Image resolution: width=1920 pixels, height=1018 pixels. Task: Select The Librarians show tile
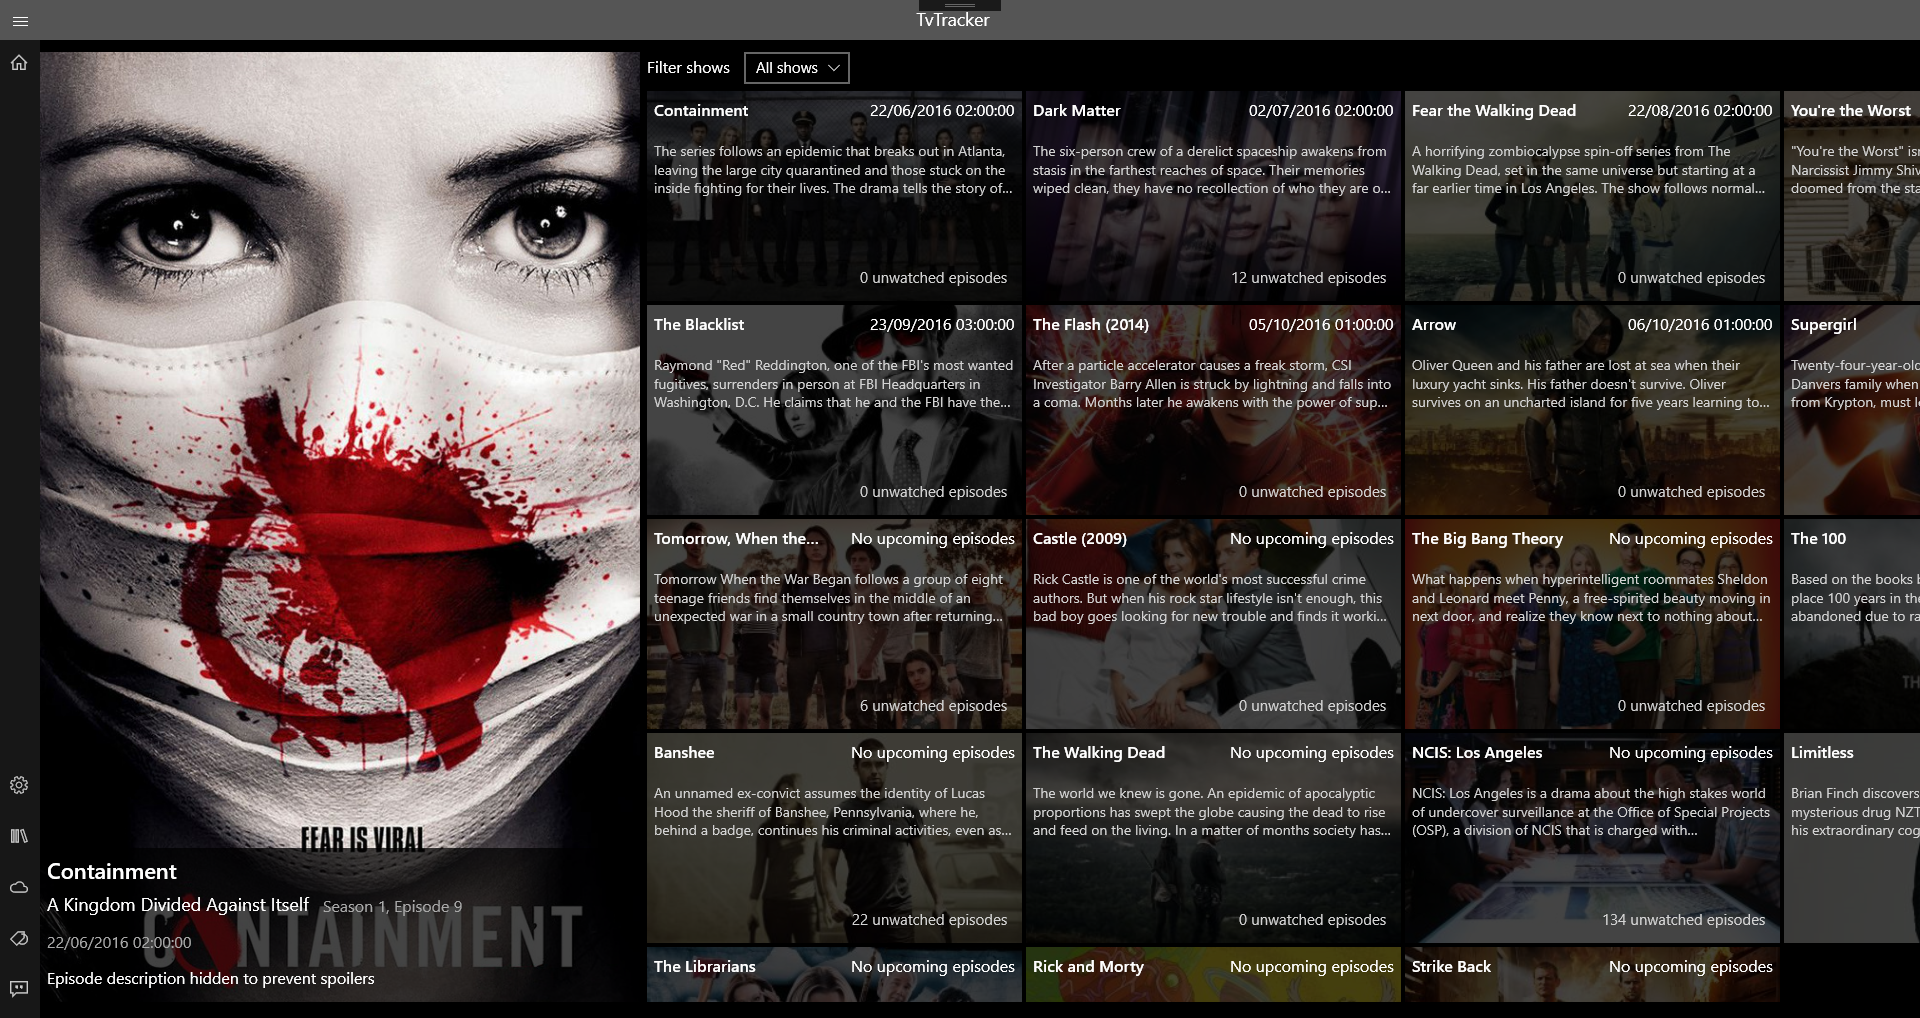point(834,974)
